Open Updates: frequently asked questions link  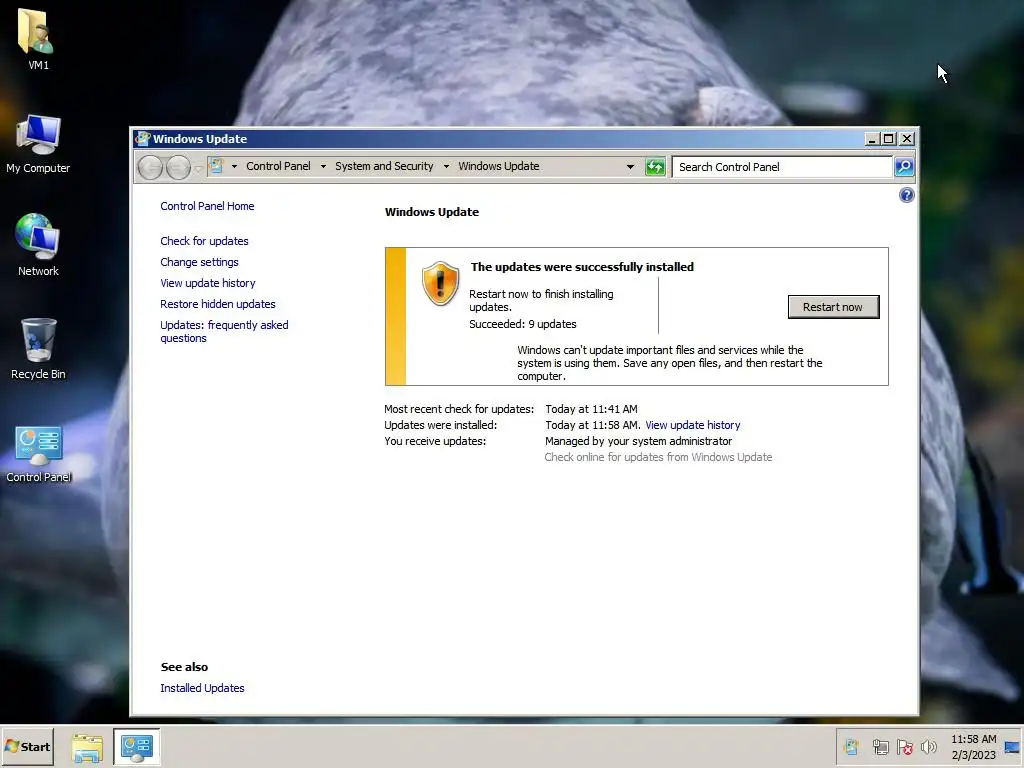224,331
